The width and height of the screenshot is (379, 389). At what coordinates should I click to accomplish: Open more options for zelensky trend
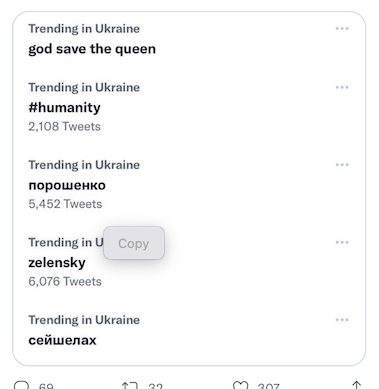coord(342,242)
